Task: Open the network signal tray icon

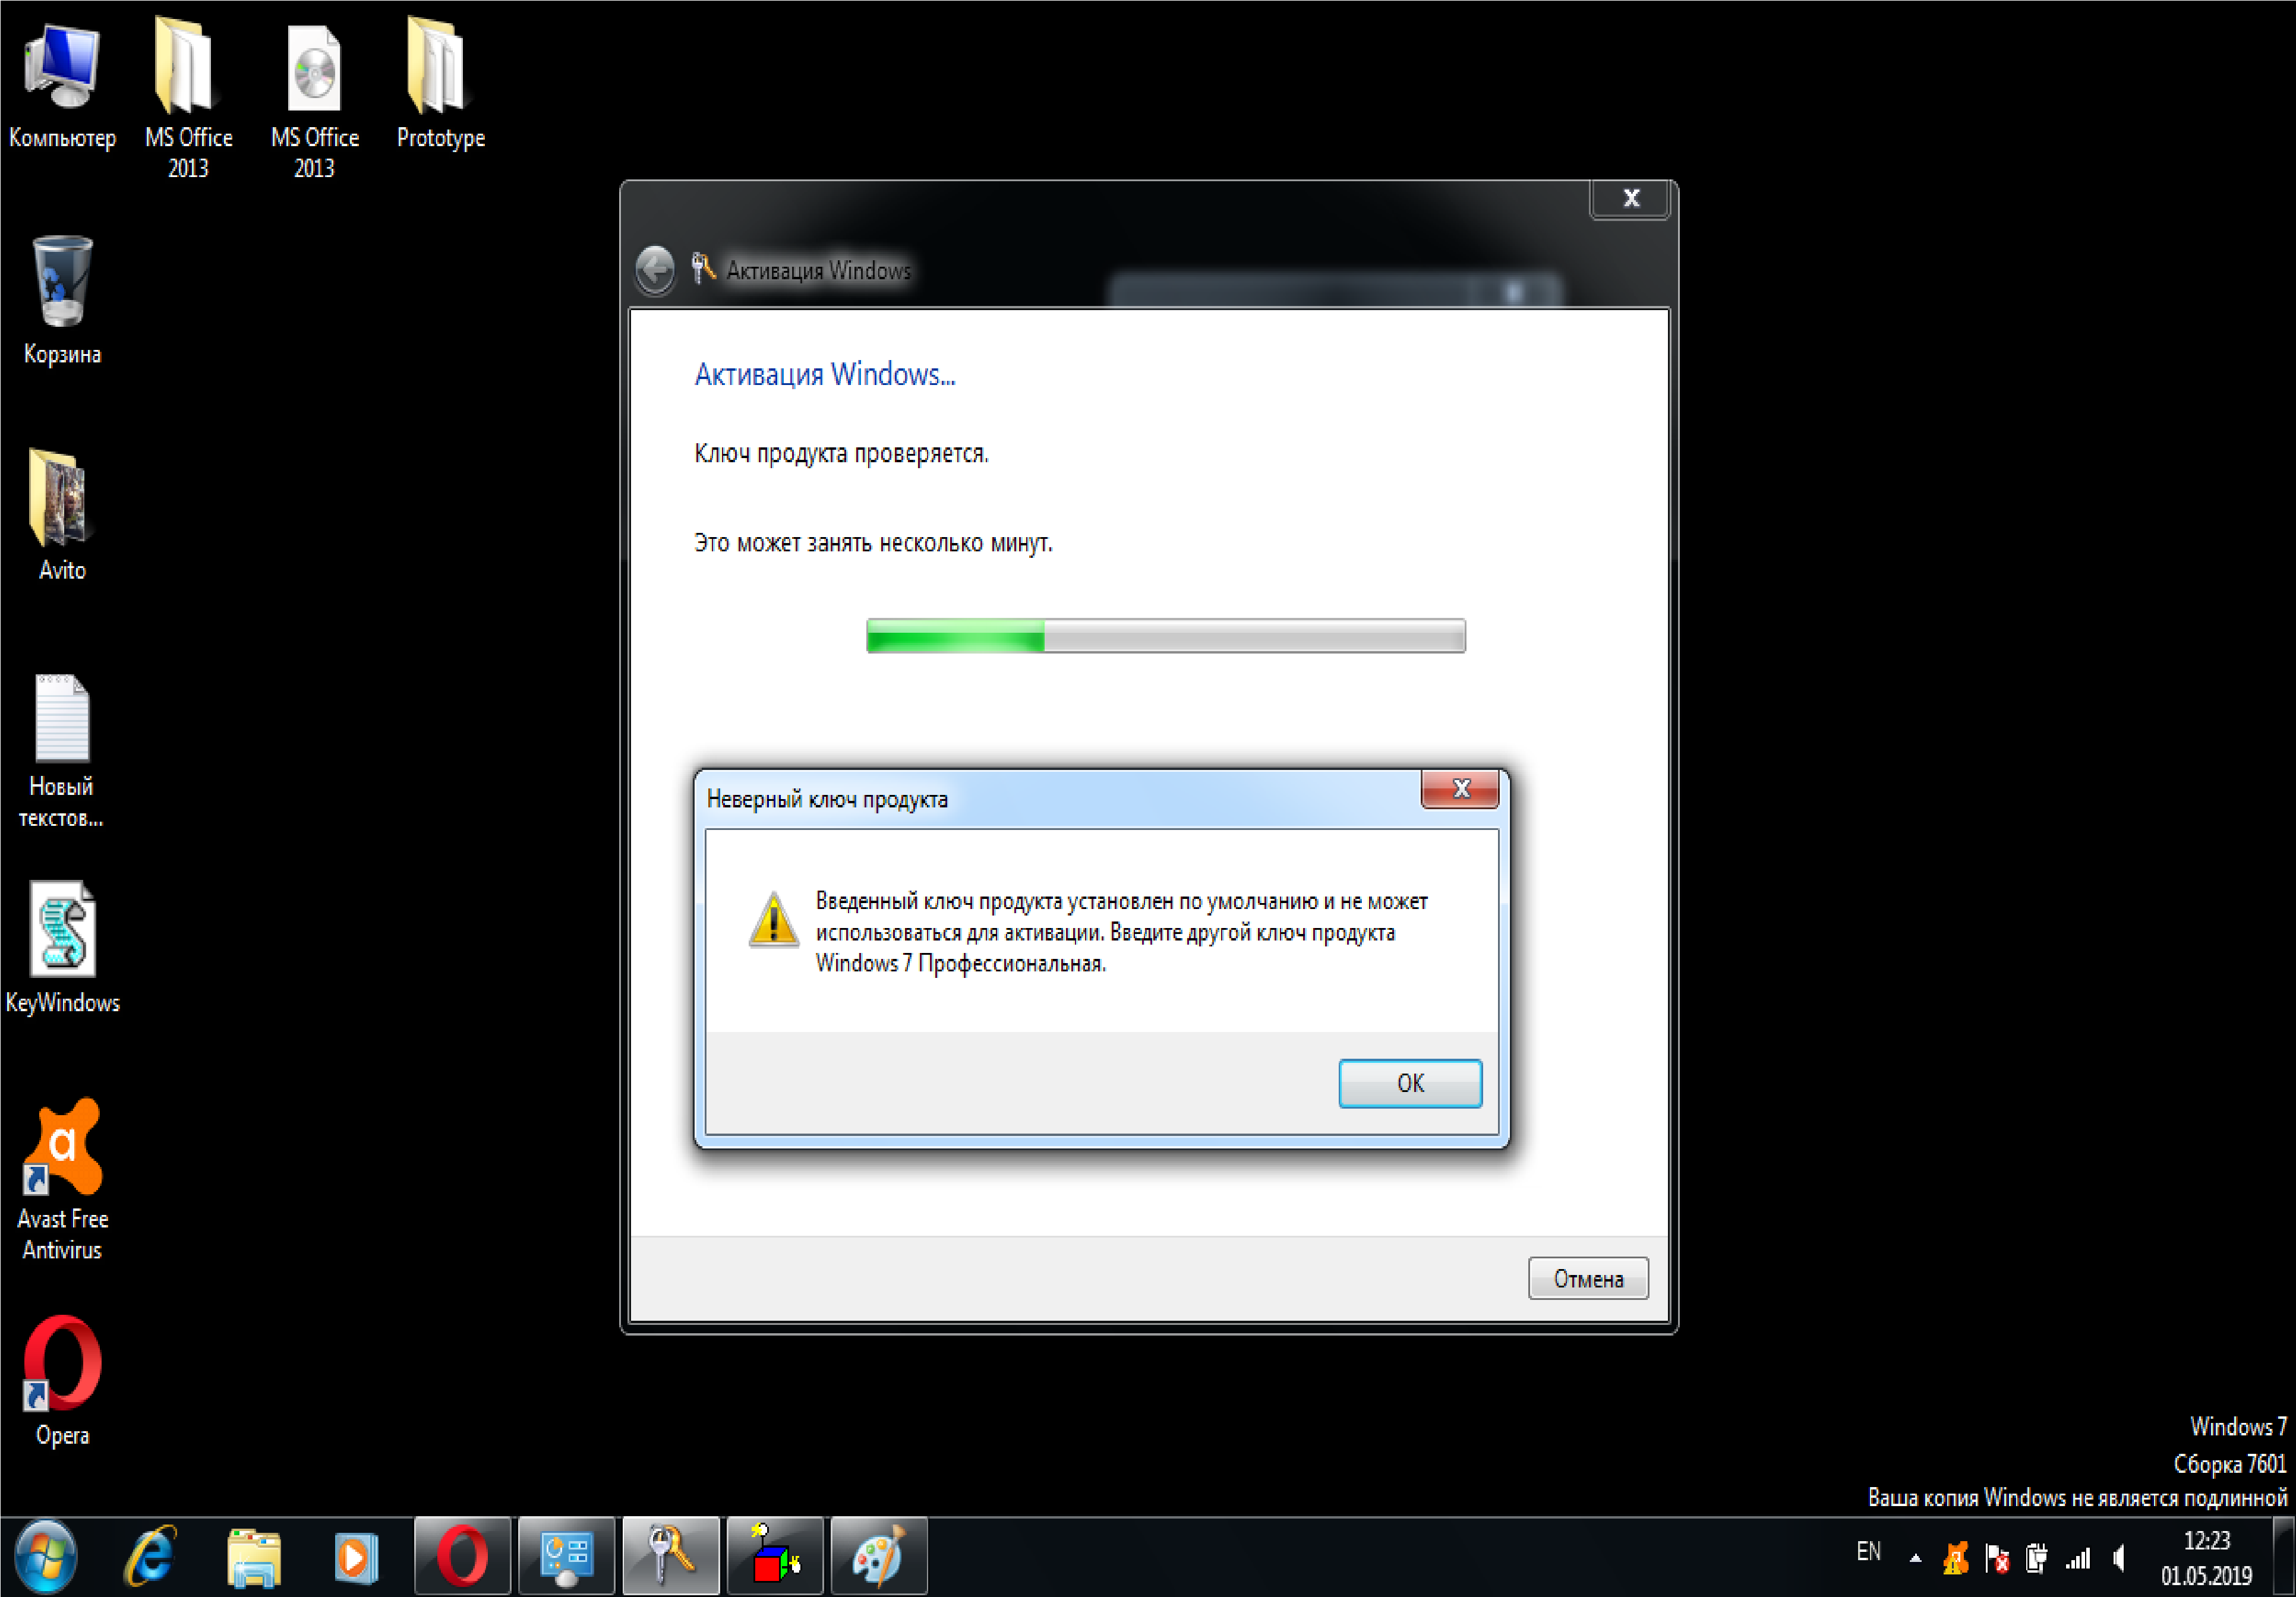Action: (x=2078, y=1558)
